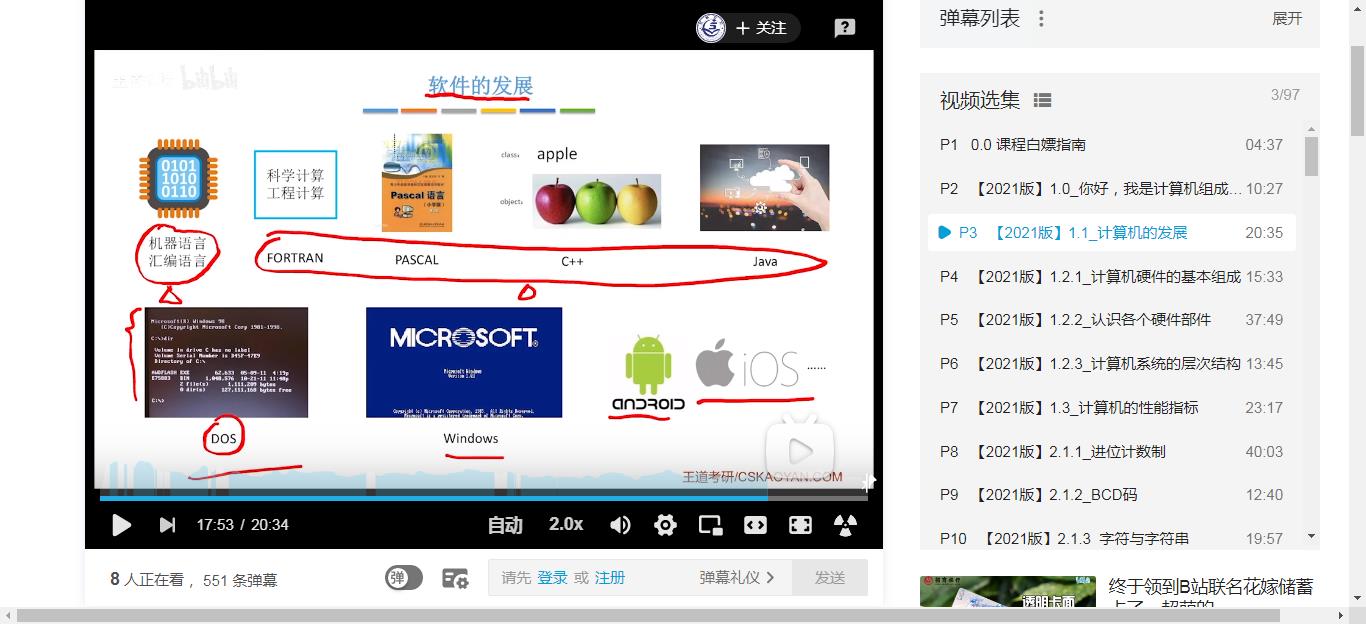Image resolution: width=1366 pixels, height=624 pixels.
Task: Click the 注册 link
Action: point(610,578)
